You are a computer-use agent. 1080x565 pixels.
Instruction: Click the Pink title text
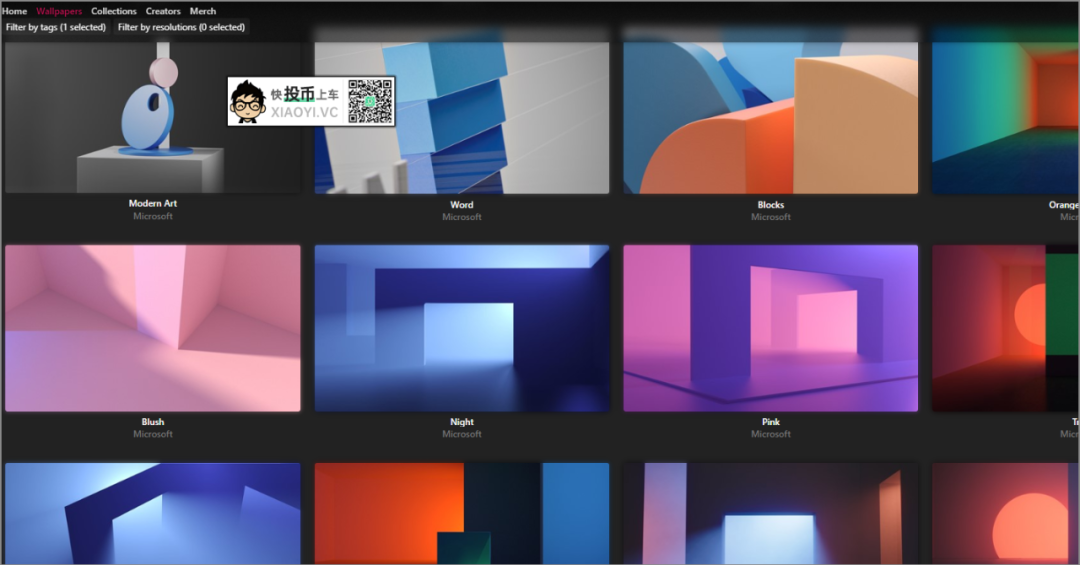click(x=771, y=422)
